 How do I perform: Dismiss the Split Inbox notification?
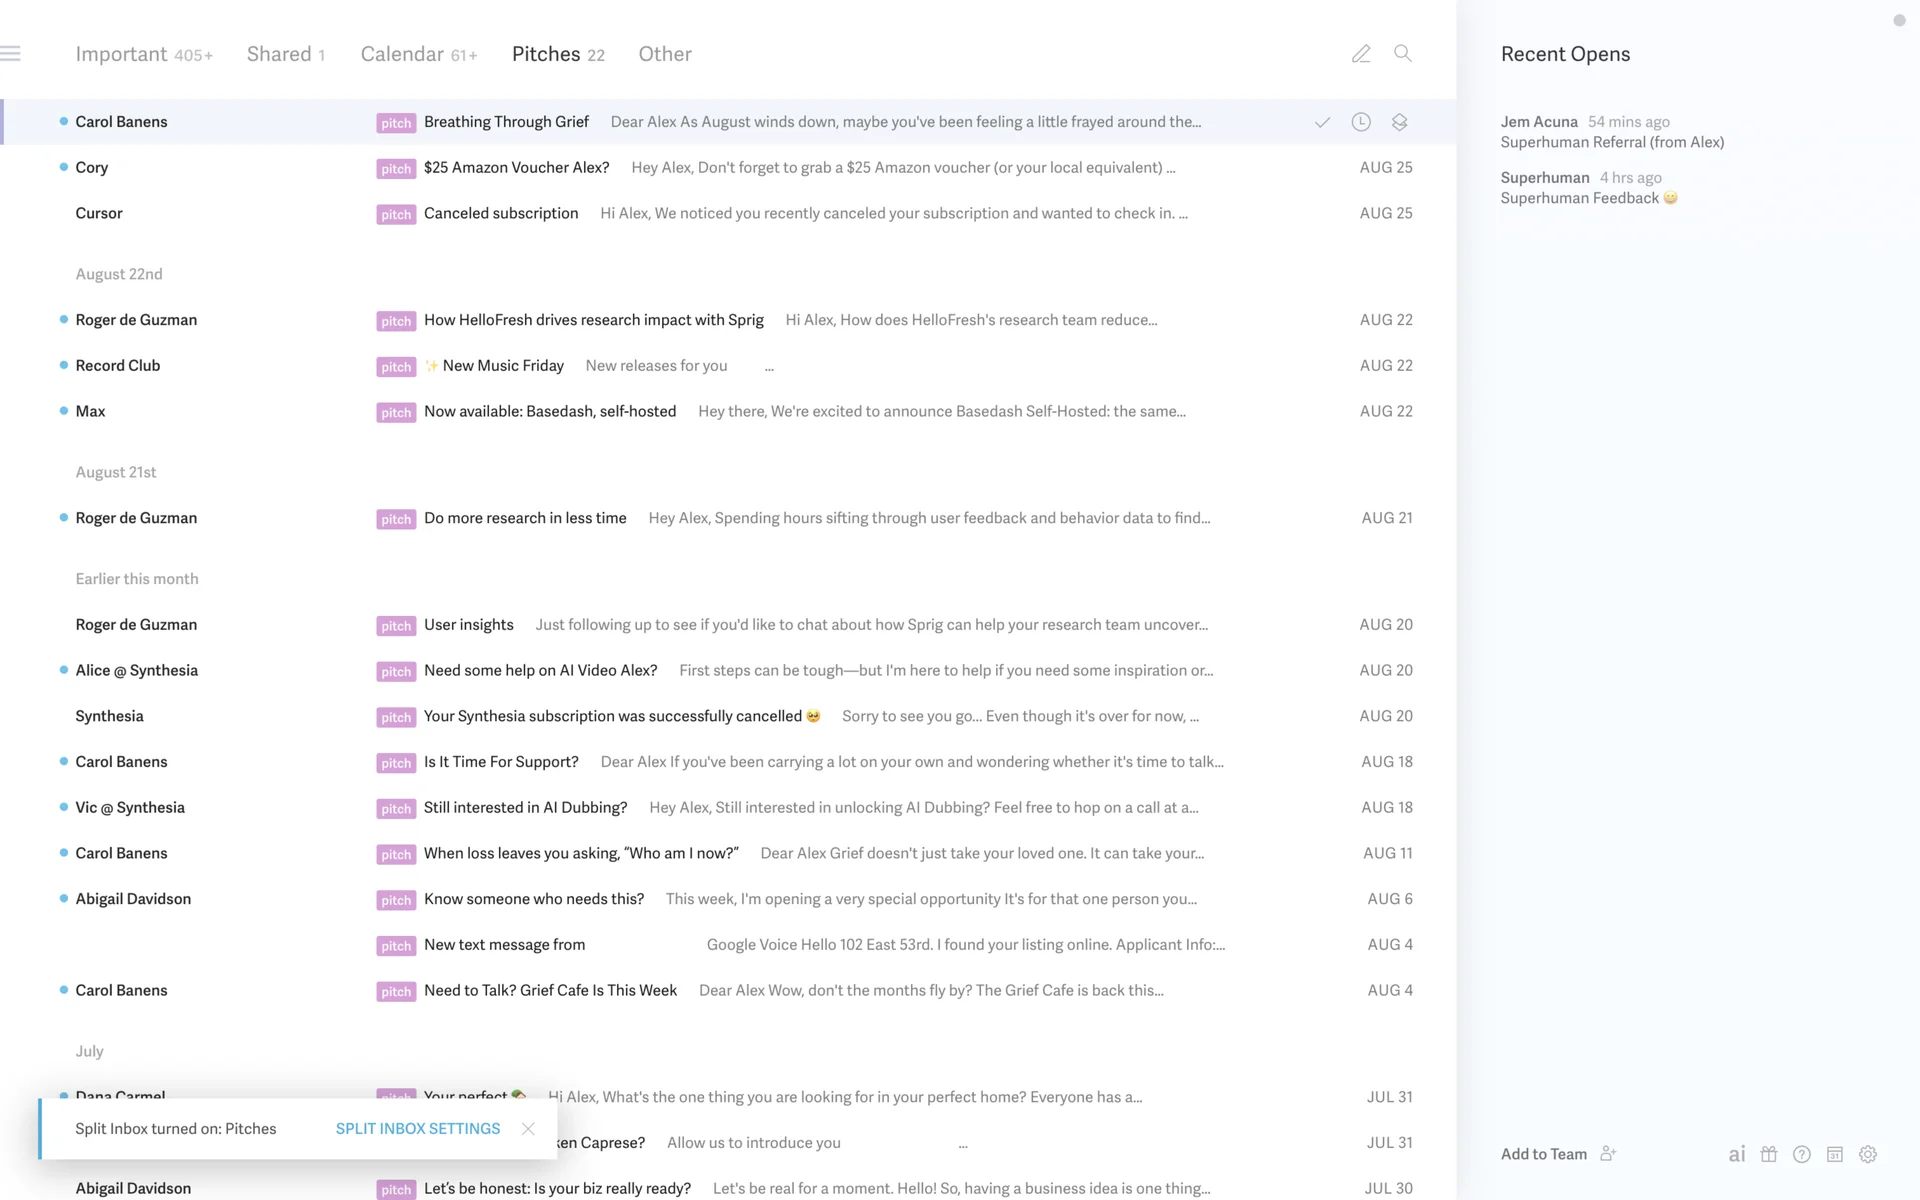528,1128
